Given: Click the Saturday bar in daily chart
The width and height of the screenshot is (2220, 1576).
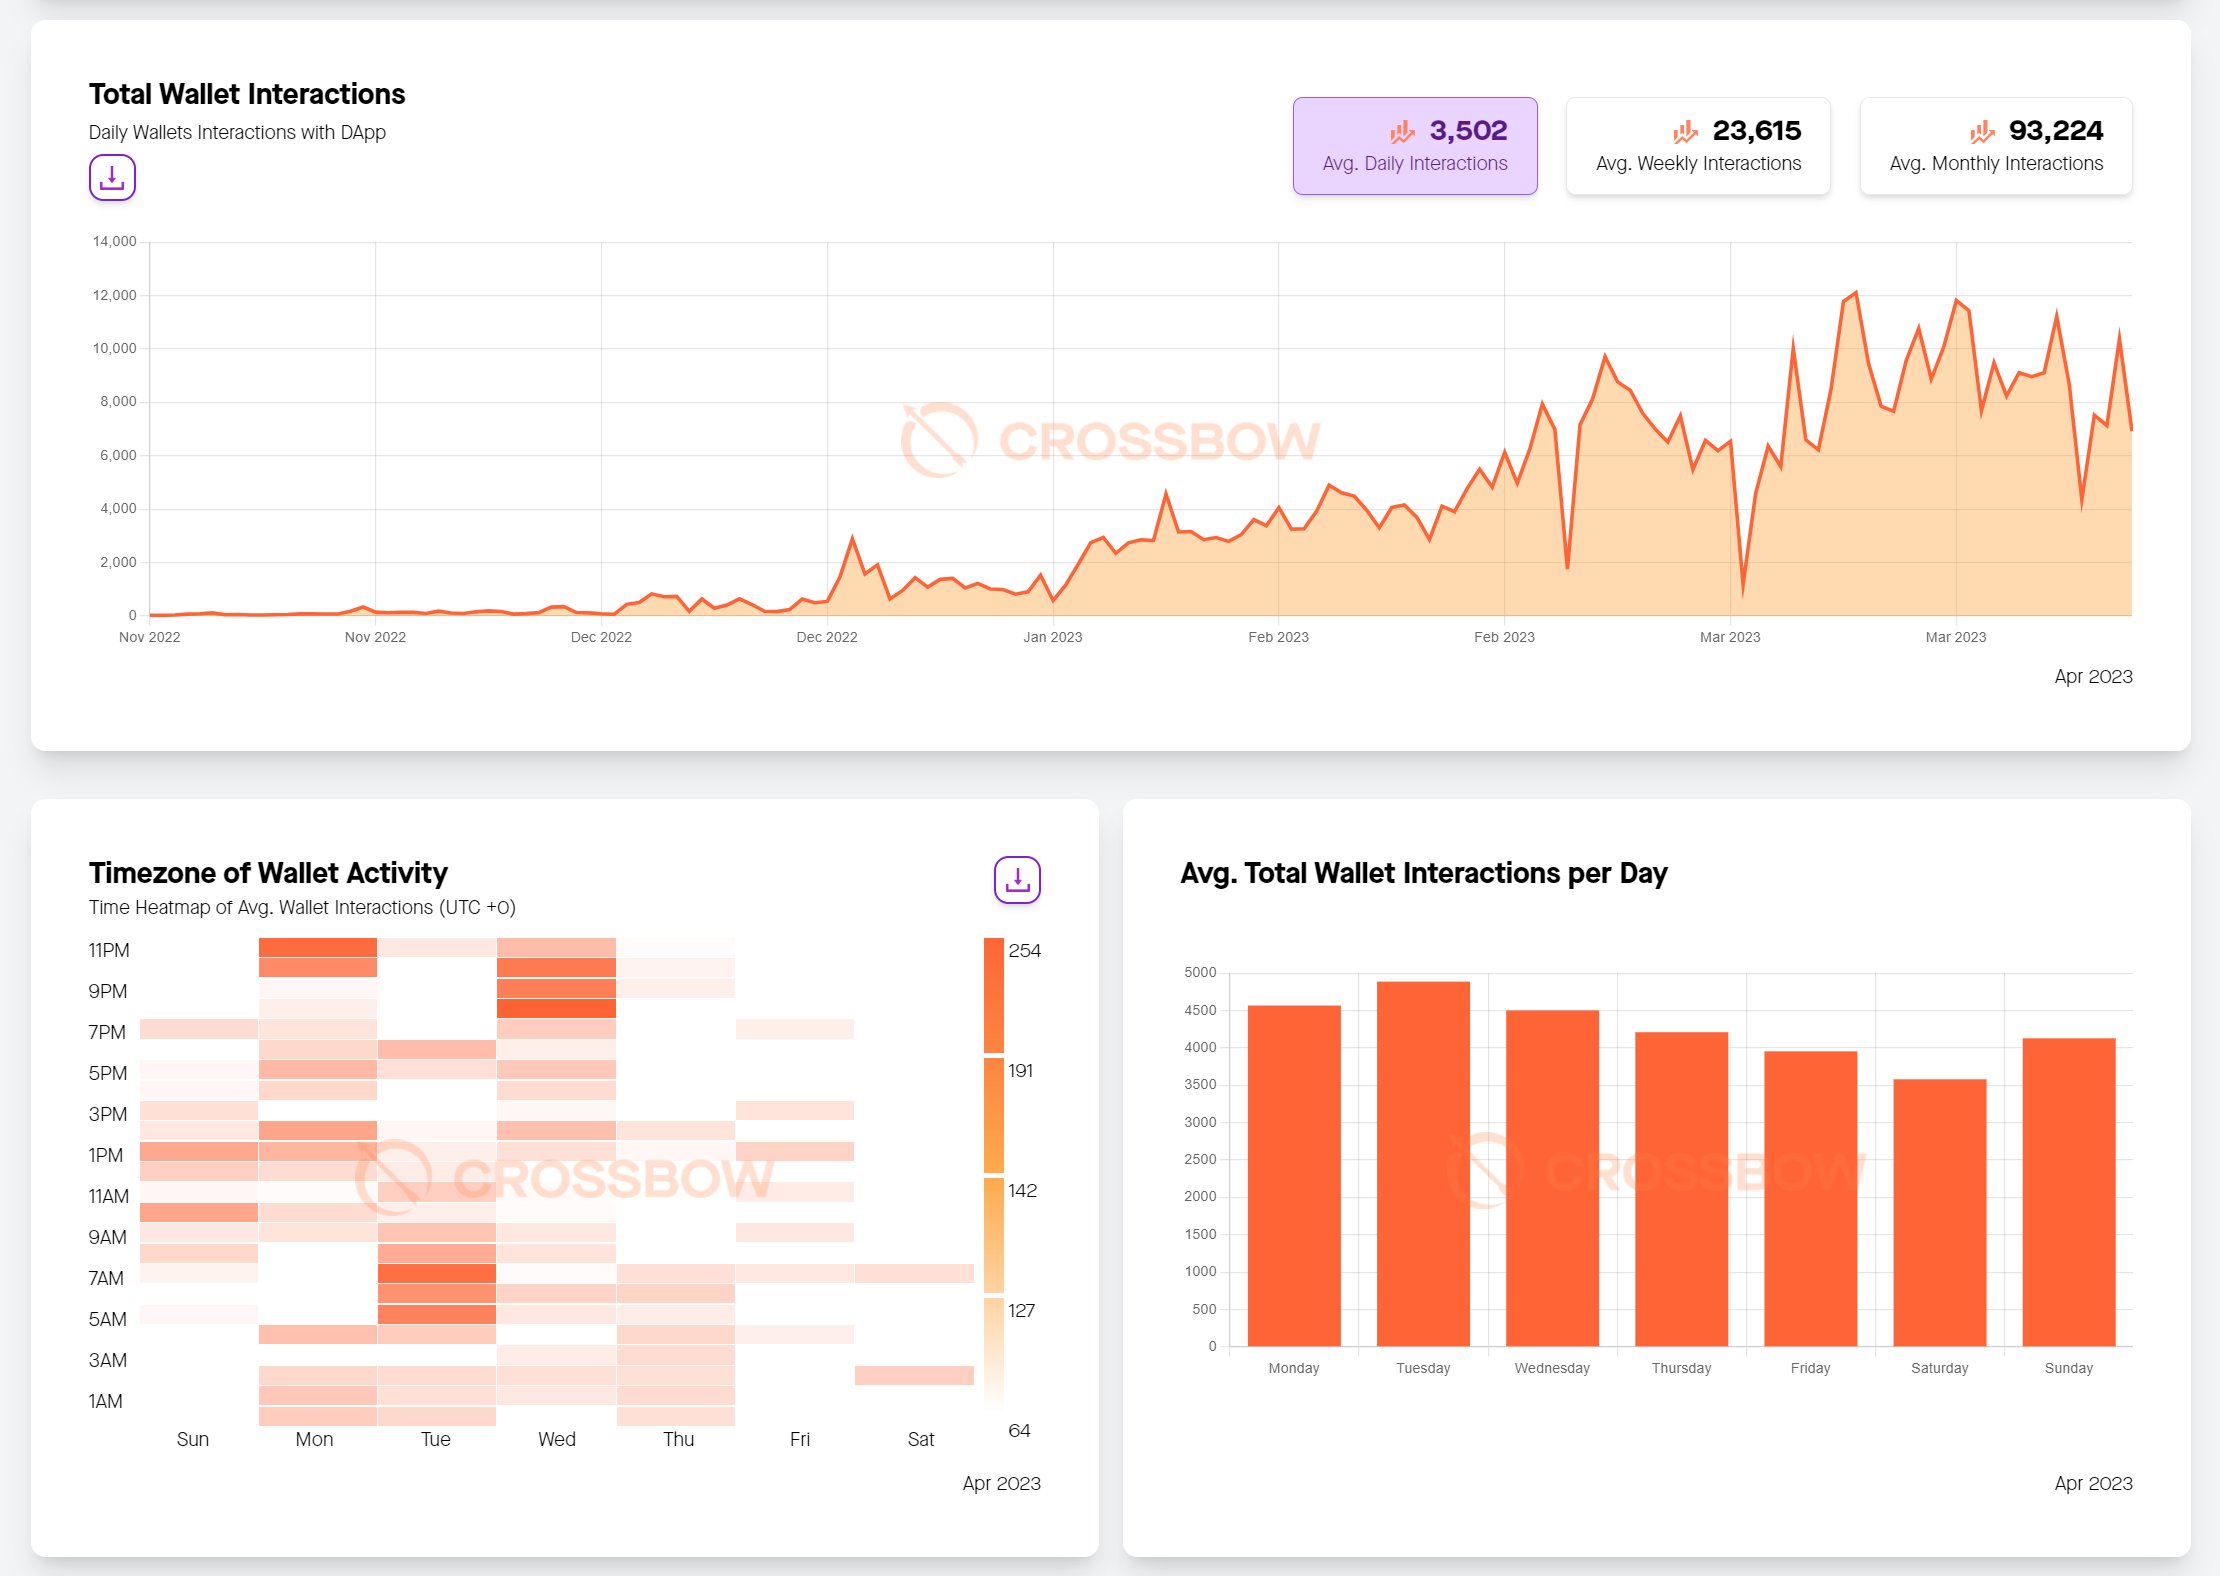Looking at the screenshot, I should [x=1939, y=1213].
